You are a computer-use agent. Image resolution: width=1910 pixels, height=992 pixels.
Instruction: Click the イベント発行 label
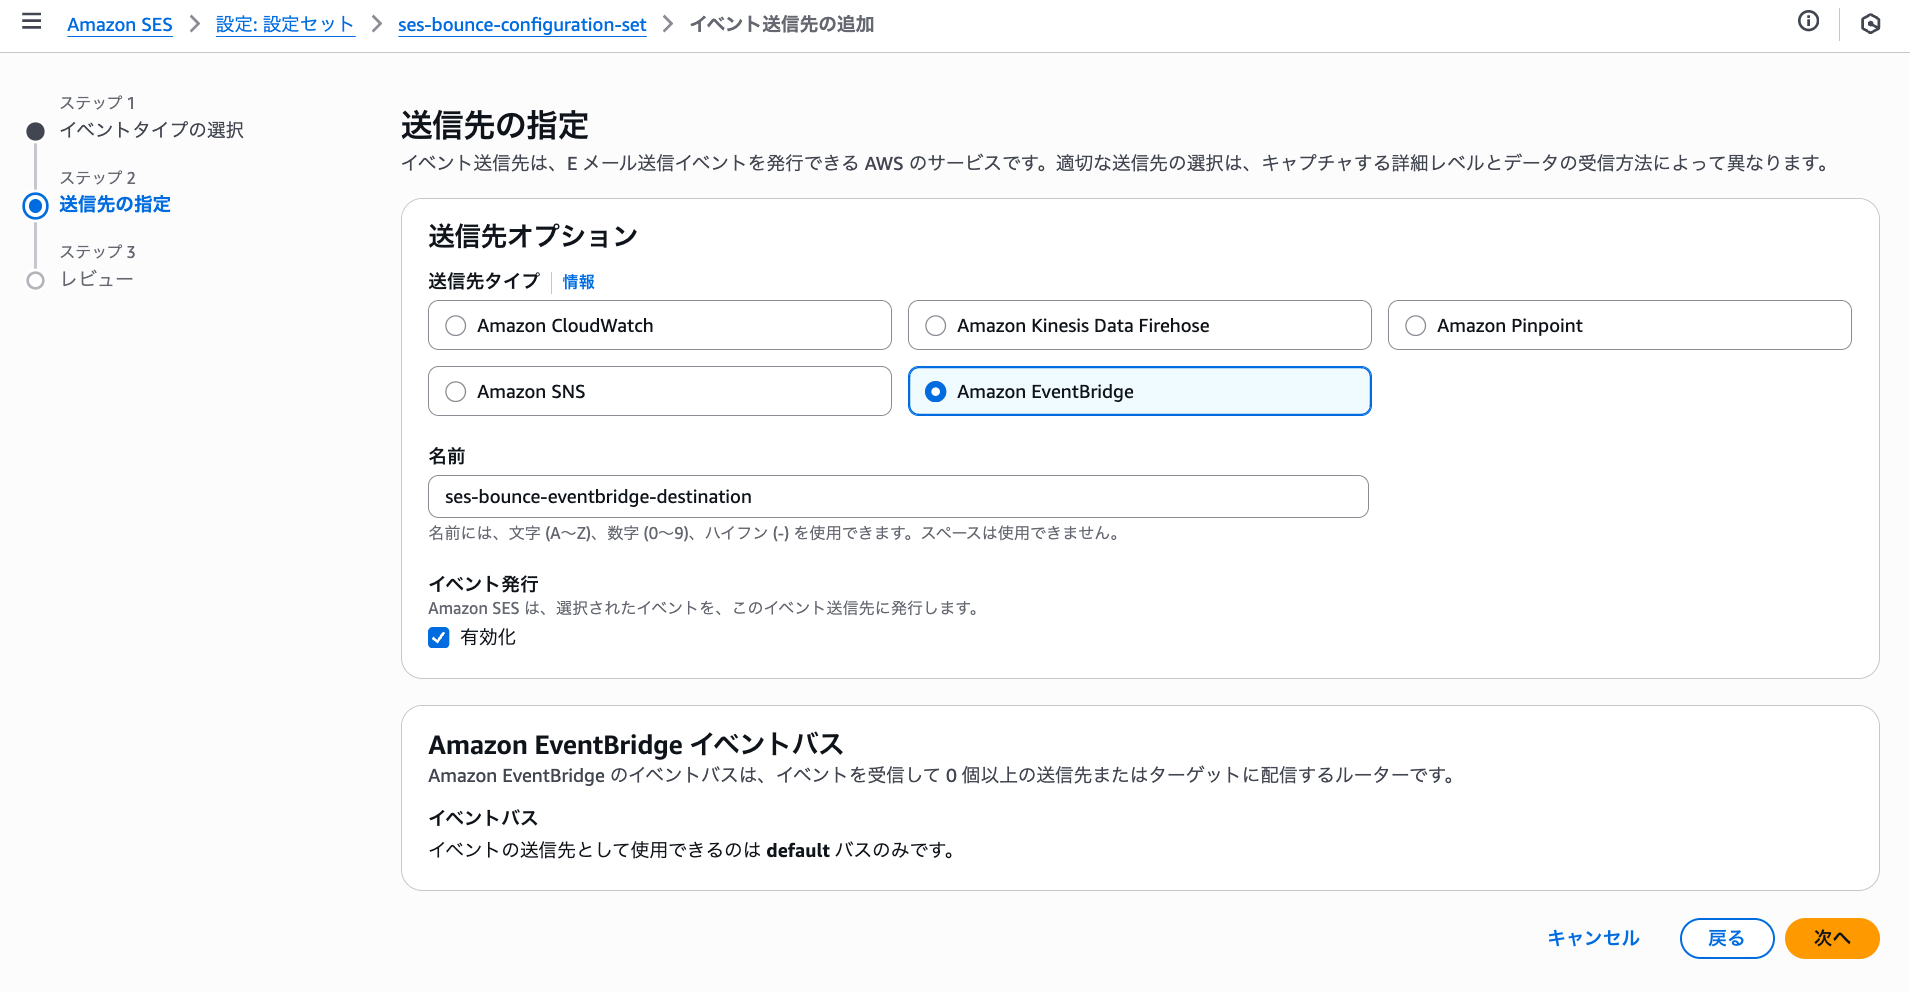point(483,584)
